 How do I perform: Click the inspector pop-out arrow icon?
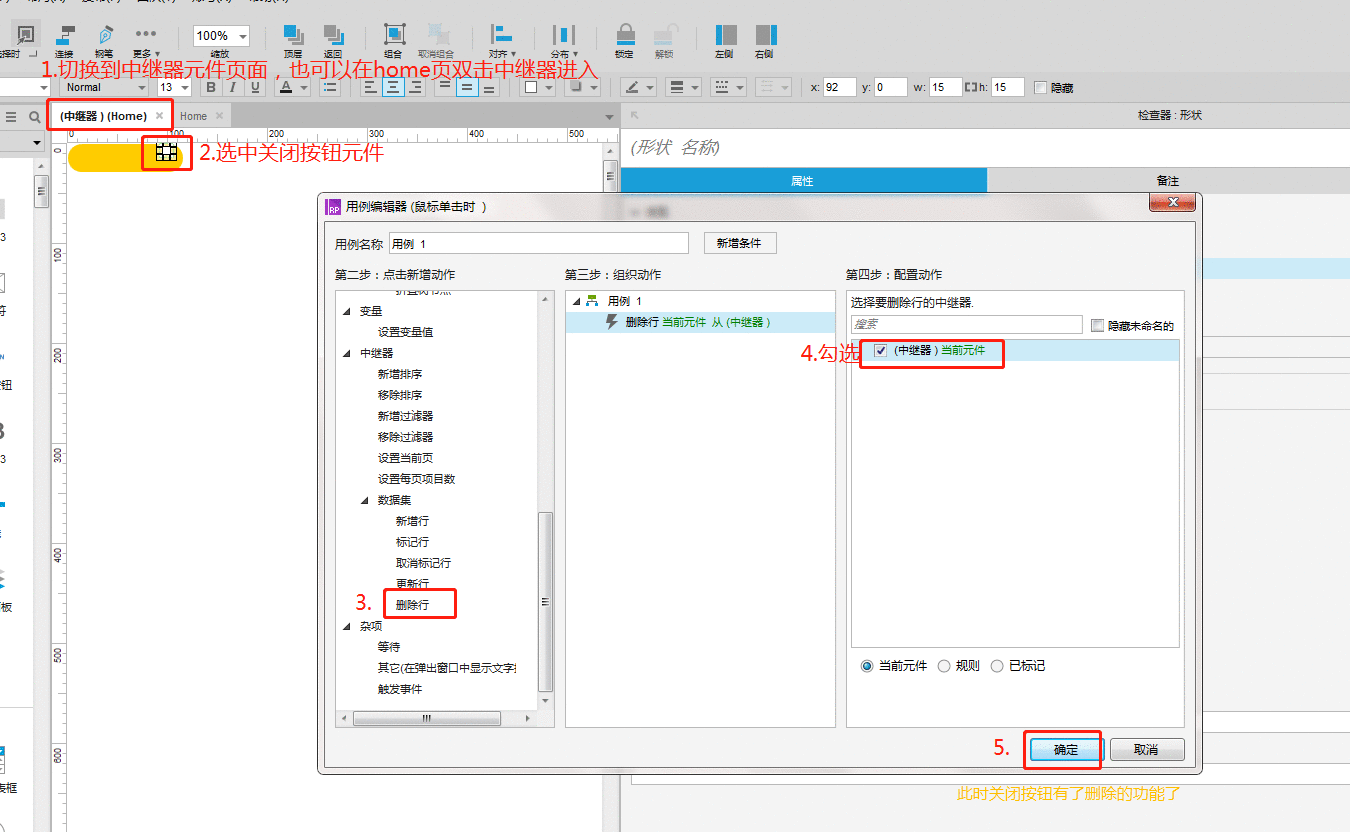pyautogui.click(x=634, y=116)
